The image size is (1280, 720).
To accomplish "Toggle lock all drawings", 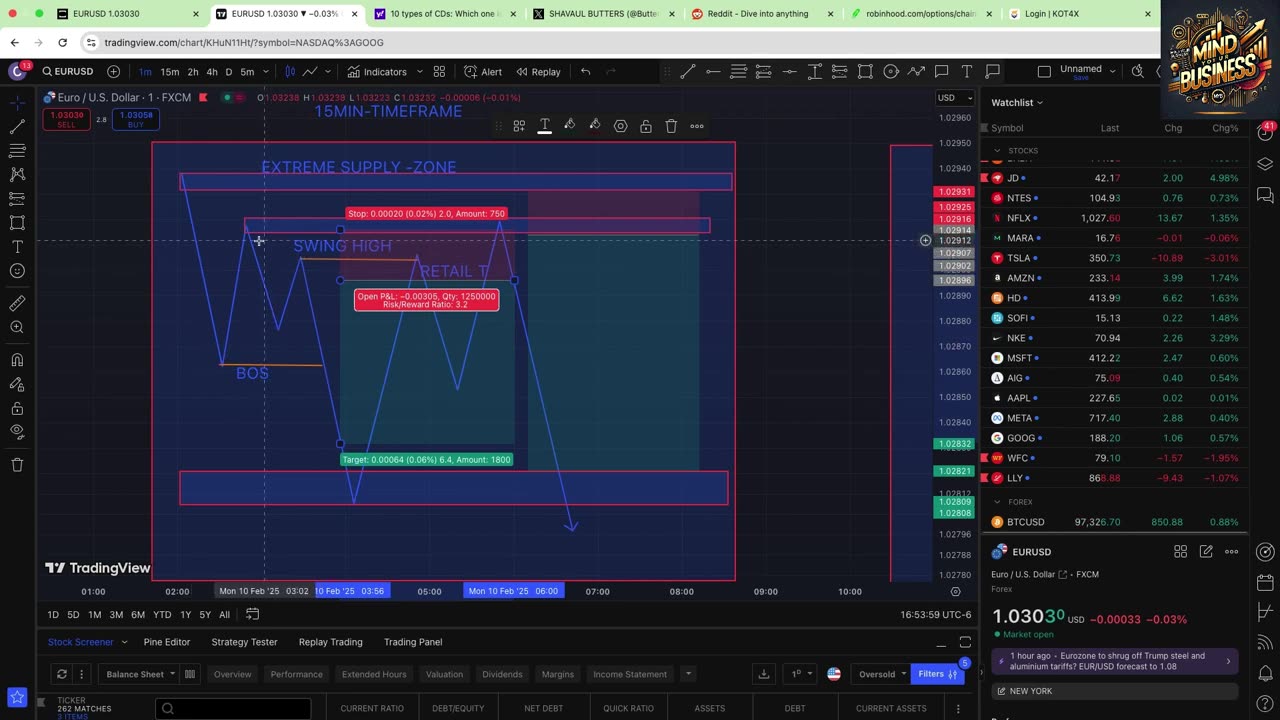I will pos(17,408).
